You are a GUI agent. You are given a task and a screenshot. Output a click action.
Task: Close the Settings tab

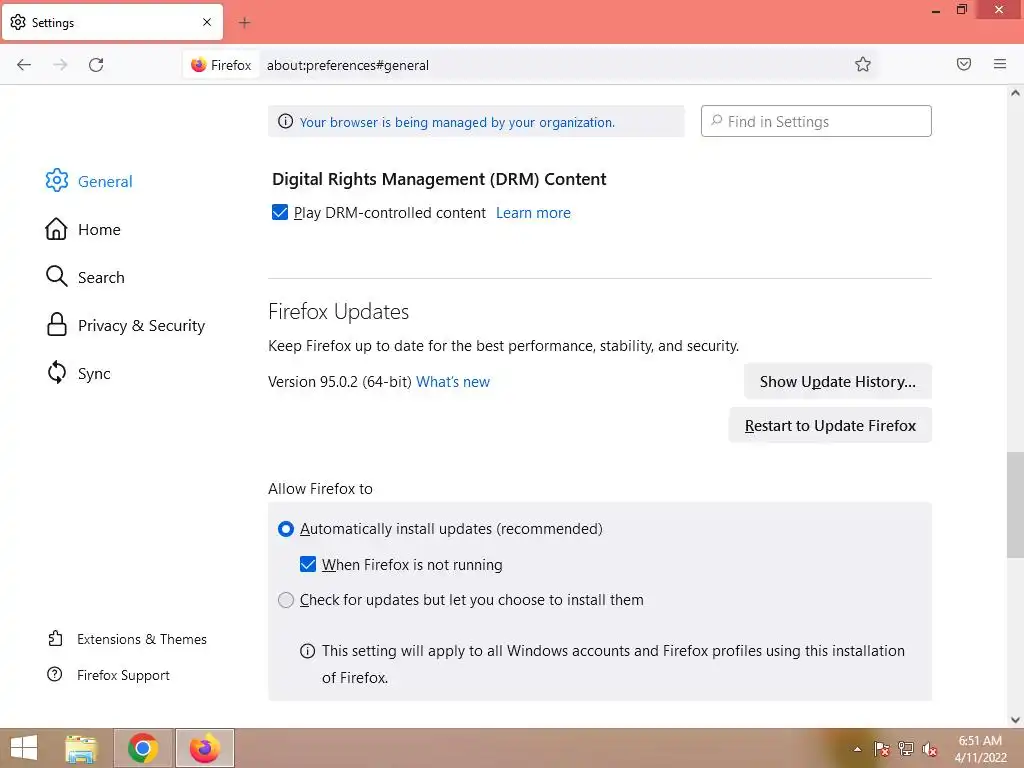[x=207, y=22]
